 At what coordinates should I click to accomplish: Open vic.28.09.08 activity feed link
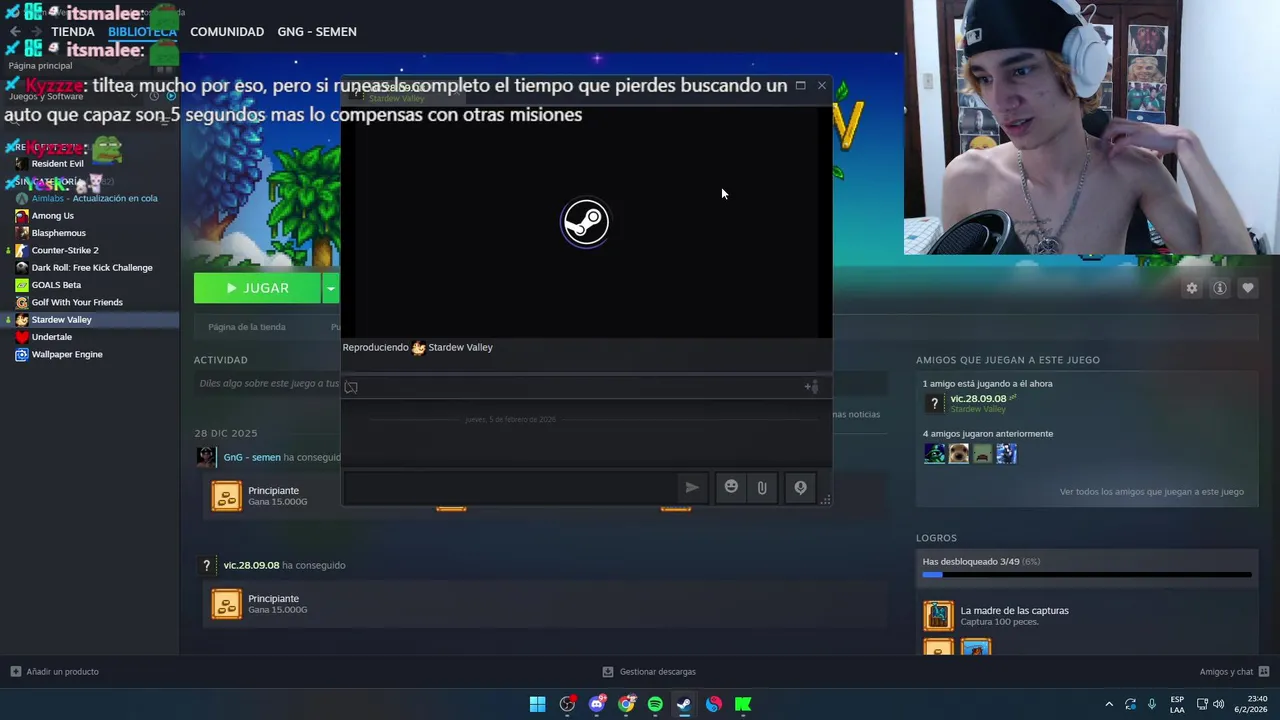pyautogui.click(x=251, y=565)
